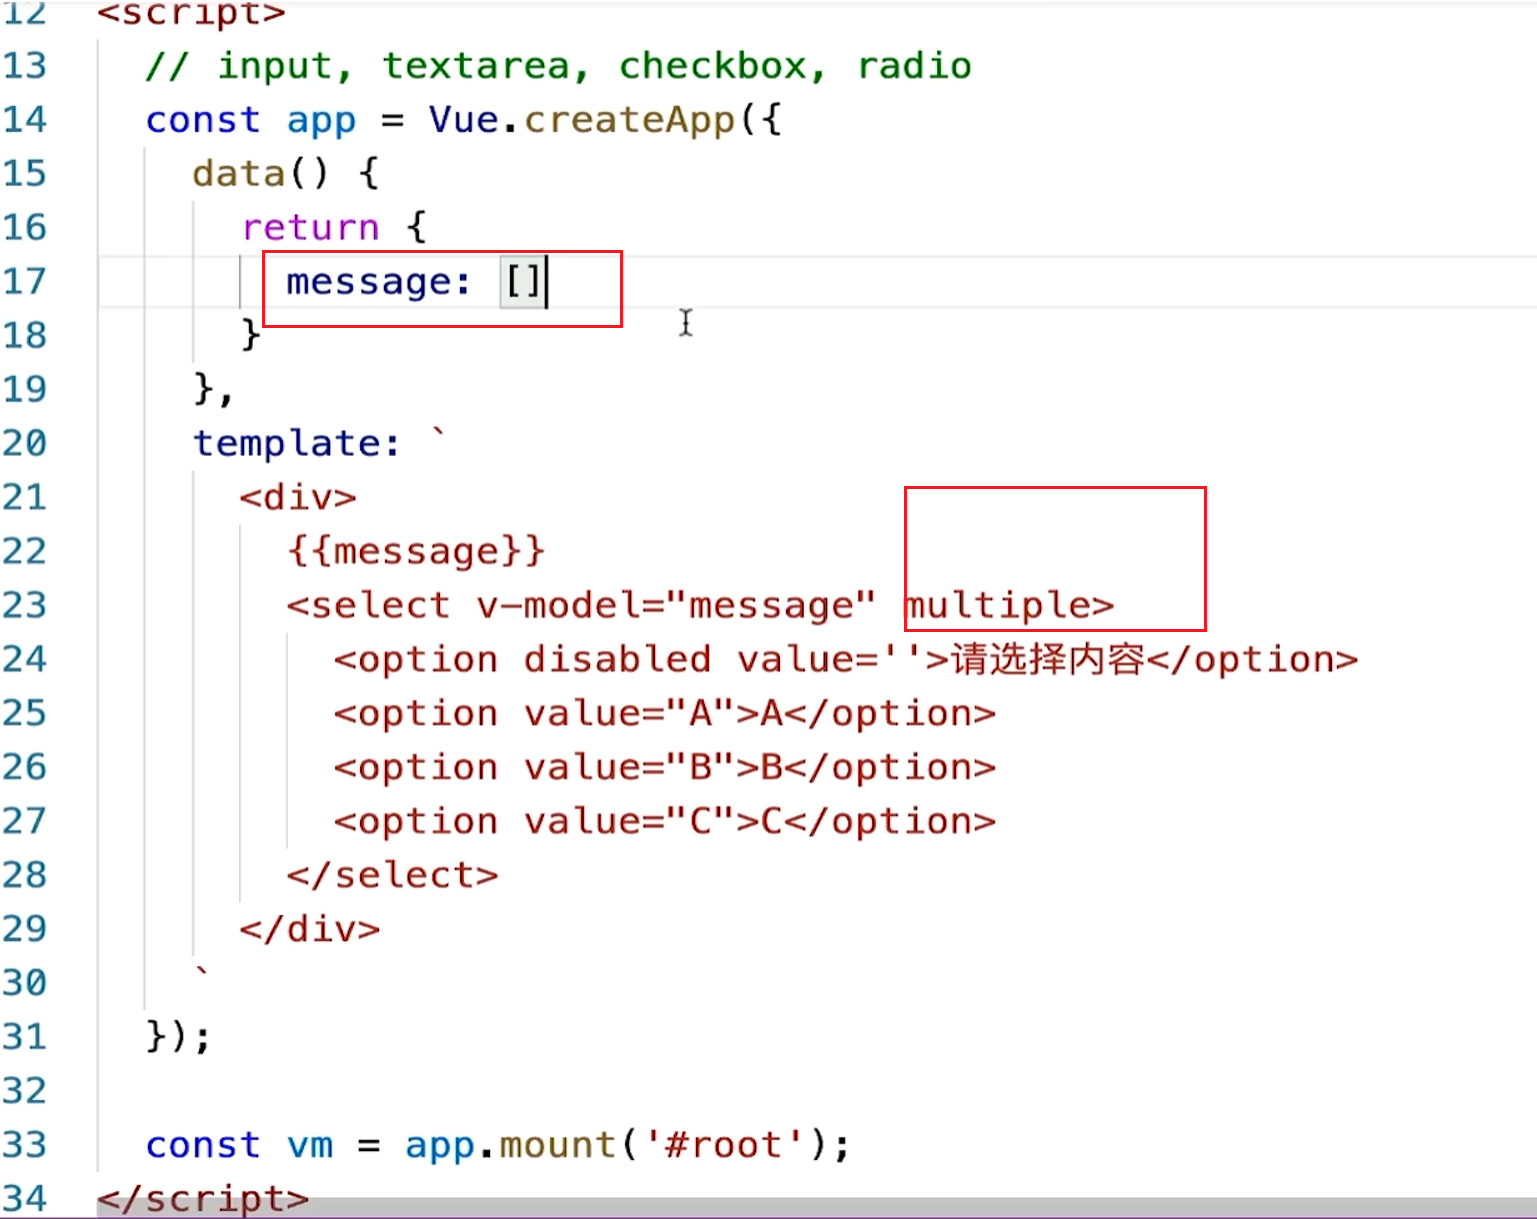Click the 'vm' variable name
Image resolution: width=1537 pixels, height=1219 pixels.
pyautogui.click(x=310, y=1146)
